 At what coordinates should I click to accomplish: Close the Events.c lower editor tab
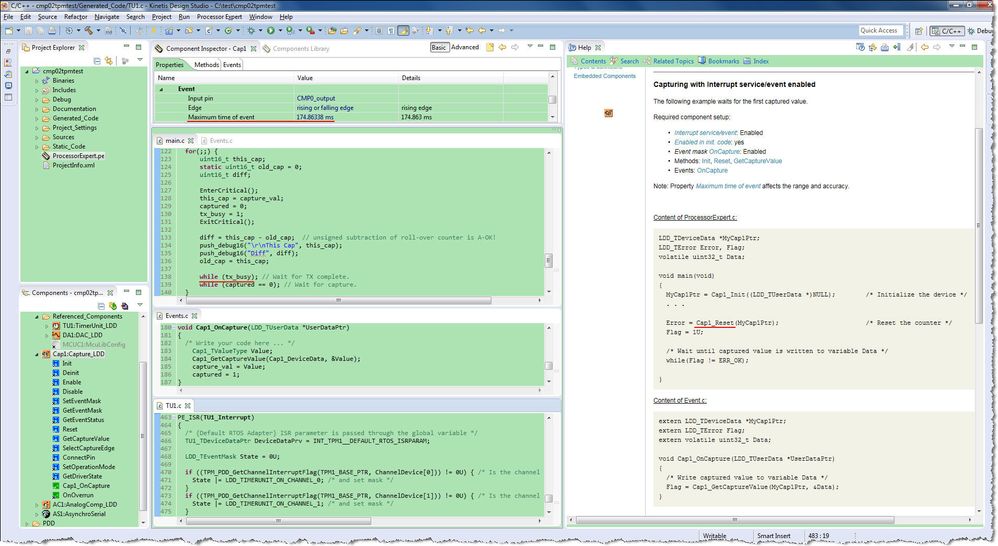194,316
